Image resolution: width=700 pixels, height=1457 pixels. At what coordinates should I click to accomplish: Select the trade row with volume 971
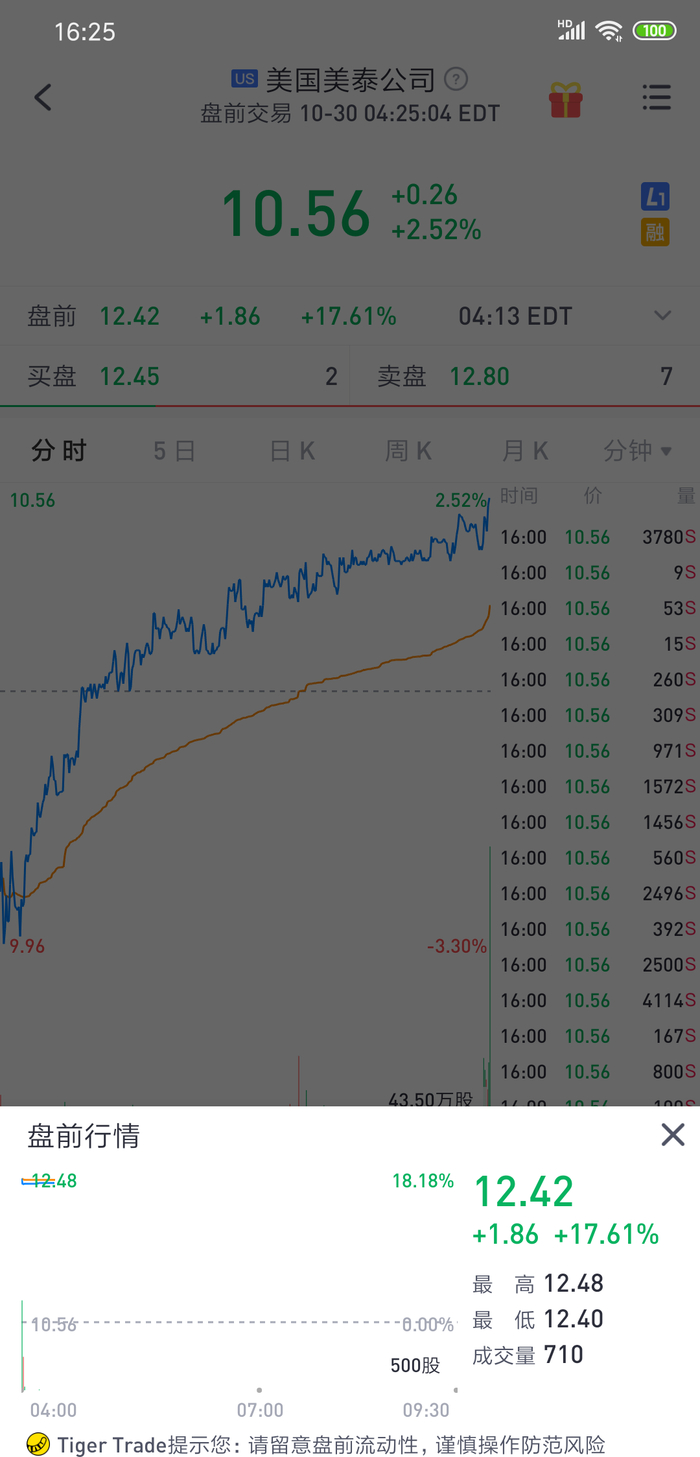(x=598, y=751)
